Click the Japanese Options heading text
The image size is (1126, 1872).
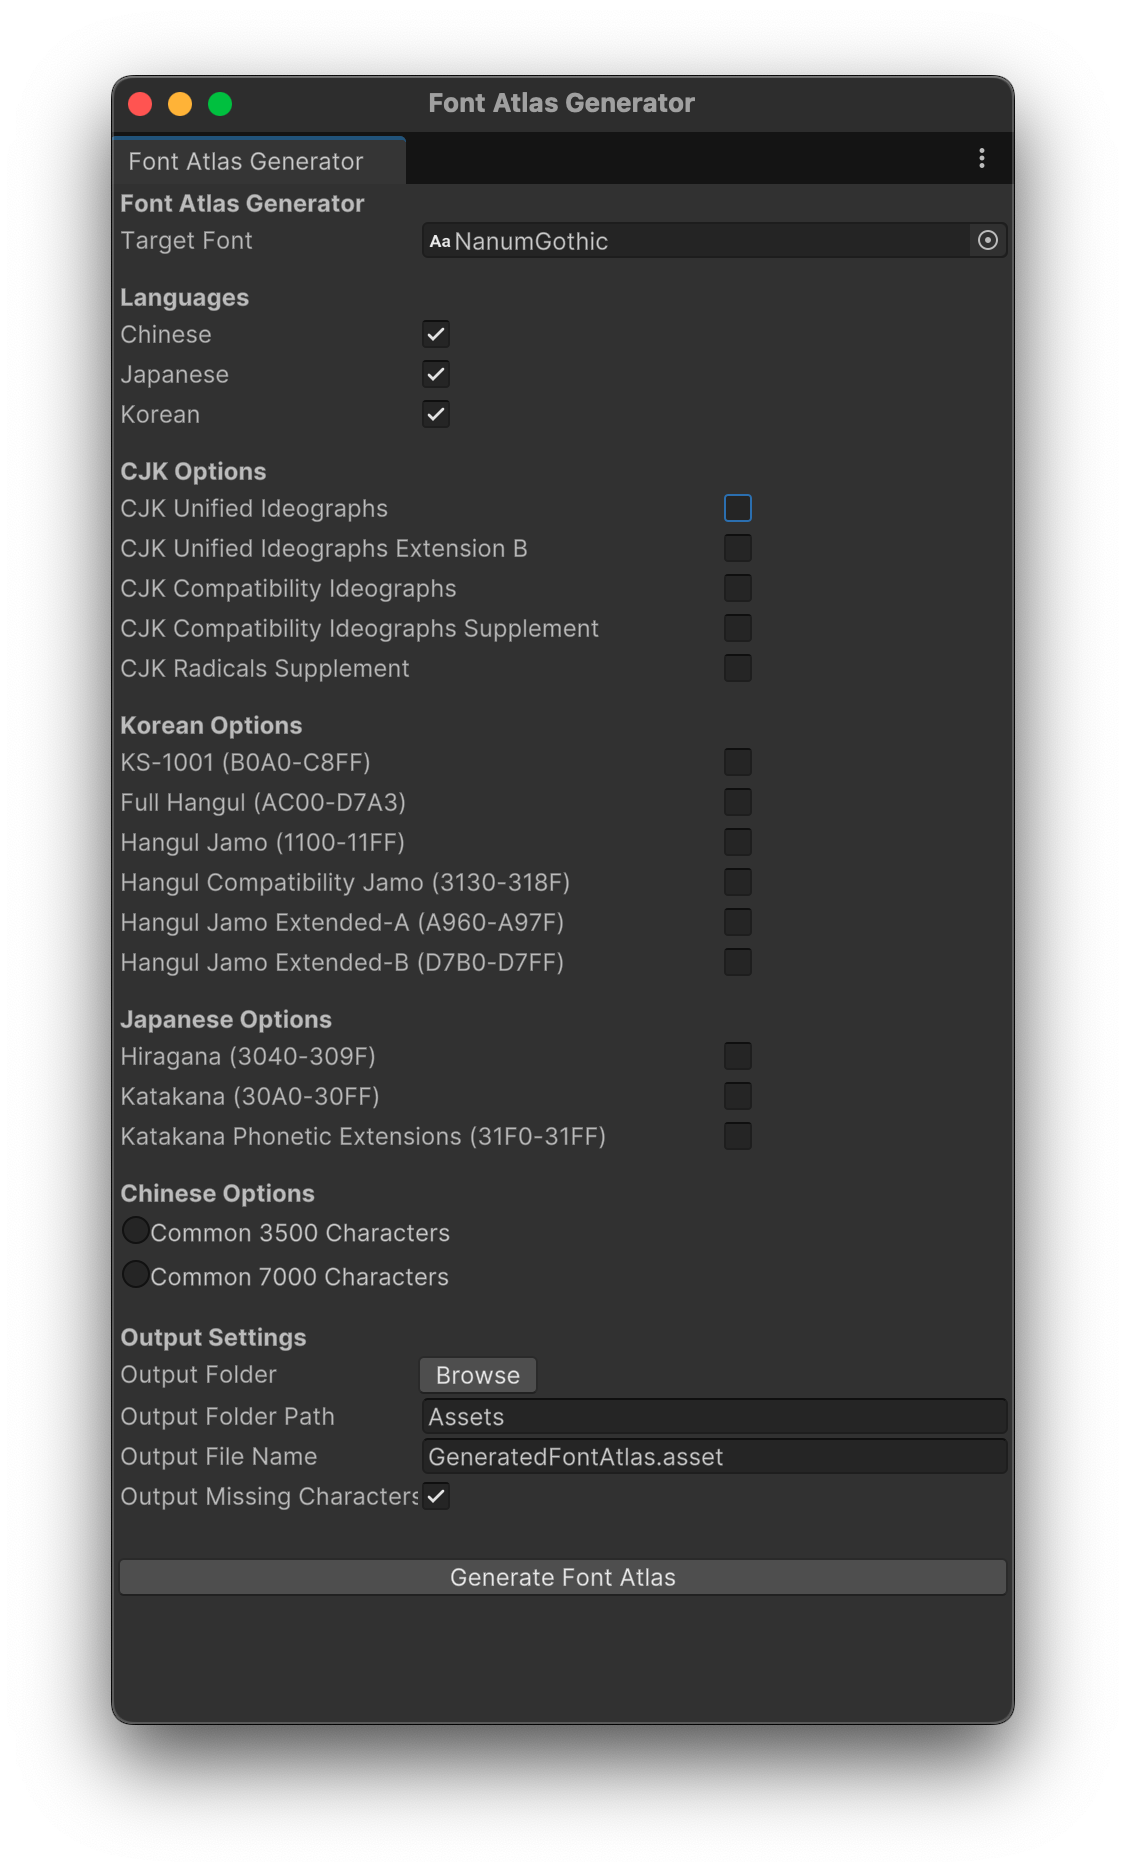pos(226,1020)
